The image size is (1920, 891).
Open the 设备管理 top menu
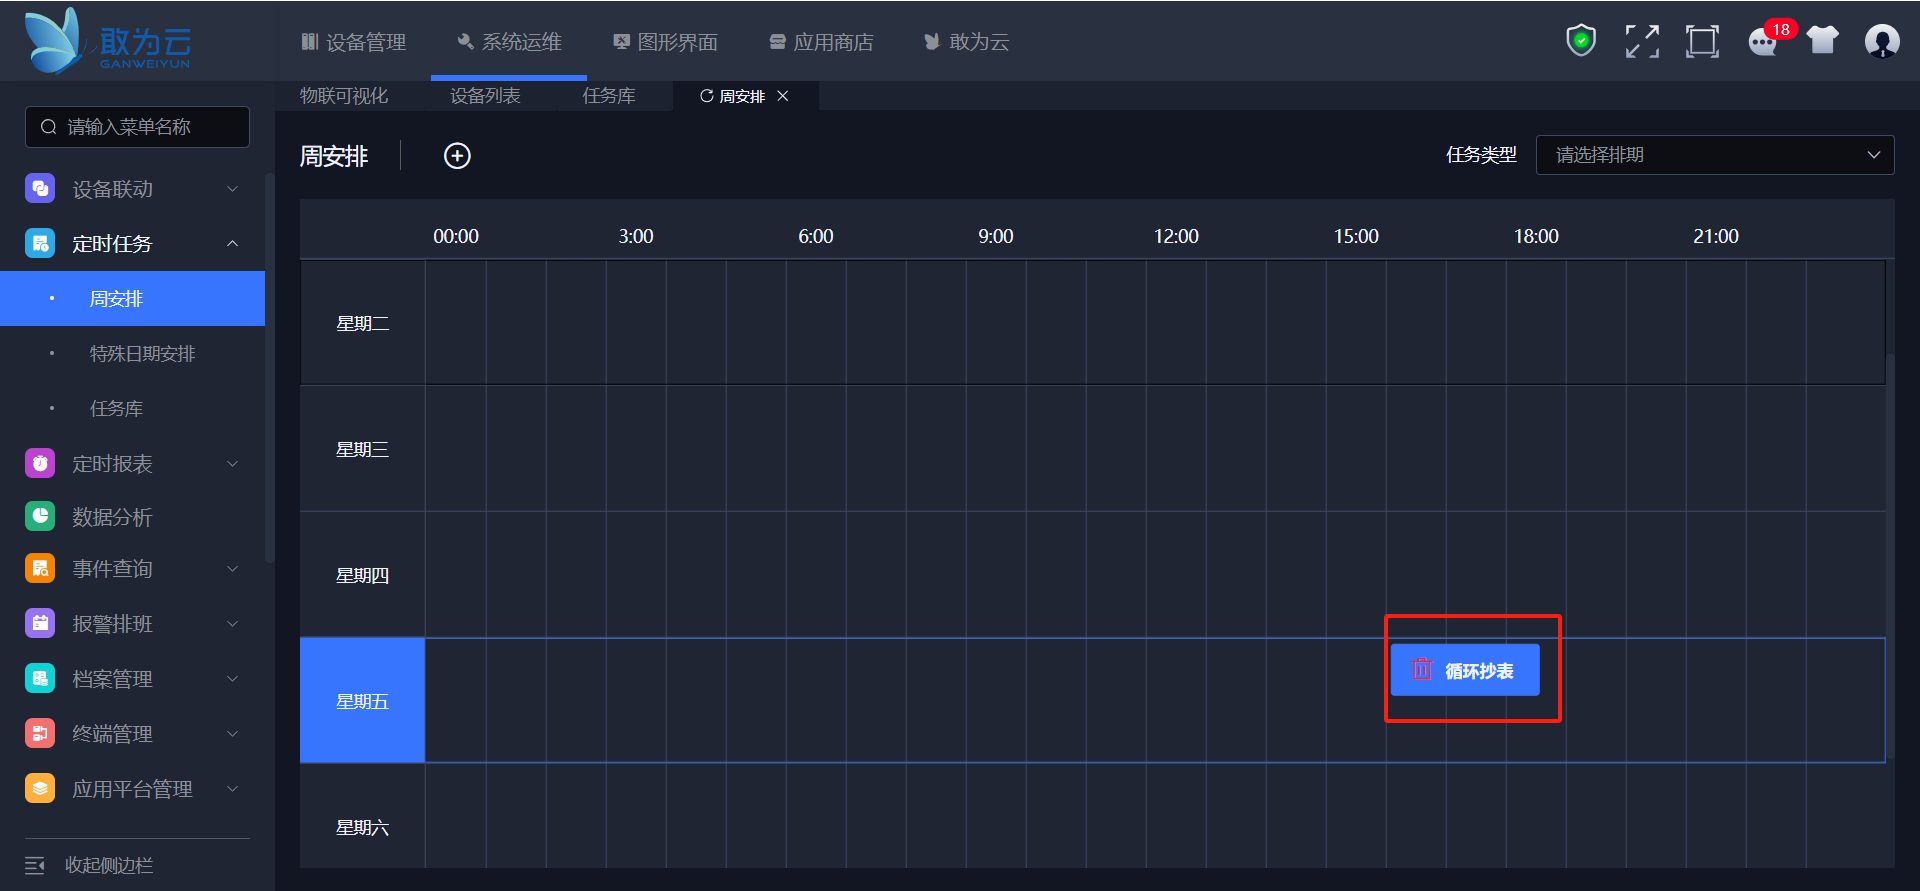point(353,42)
